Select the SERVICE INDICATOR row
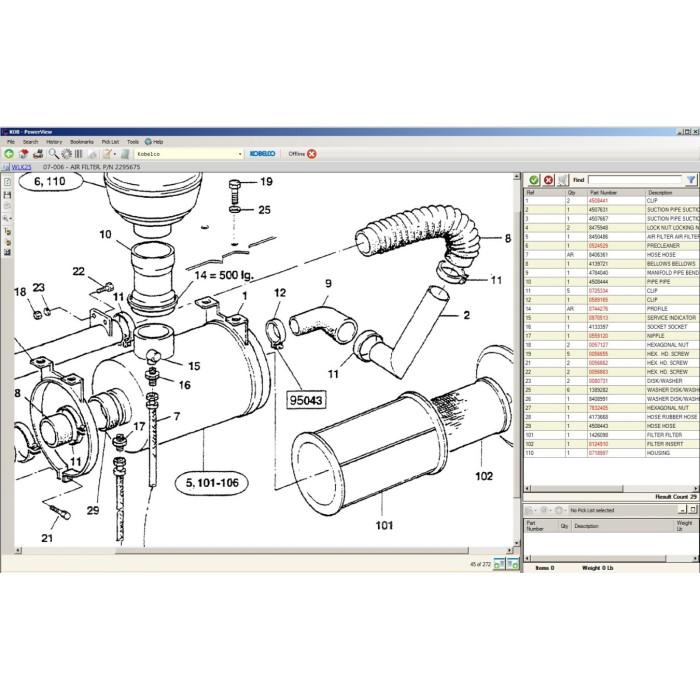This screenshot has height=700, width=700. click(612, 318)
